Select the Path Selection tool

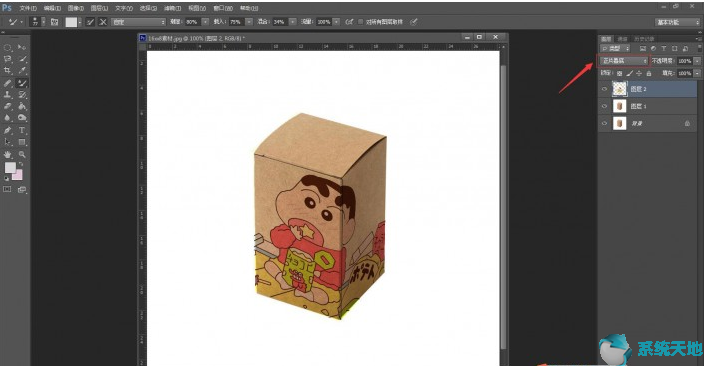pos(8,142)
